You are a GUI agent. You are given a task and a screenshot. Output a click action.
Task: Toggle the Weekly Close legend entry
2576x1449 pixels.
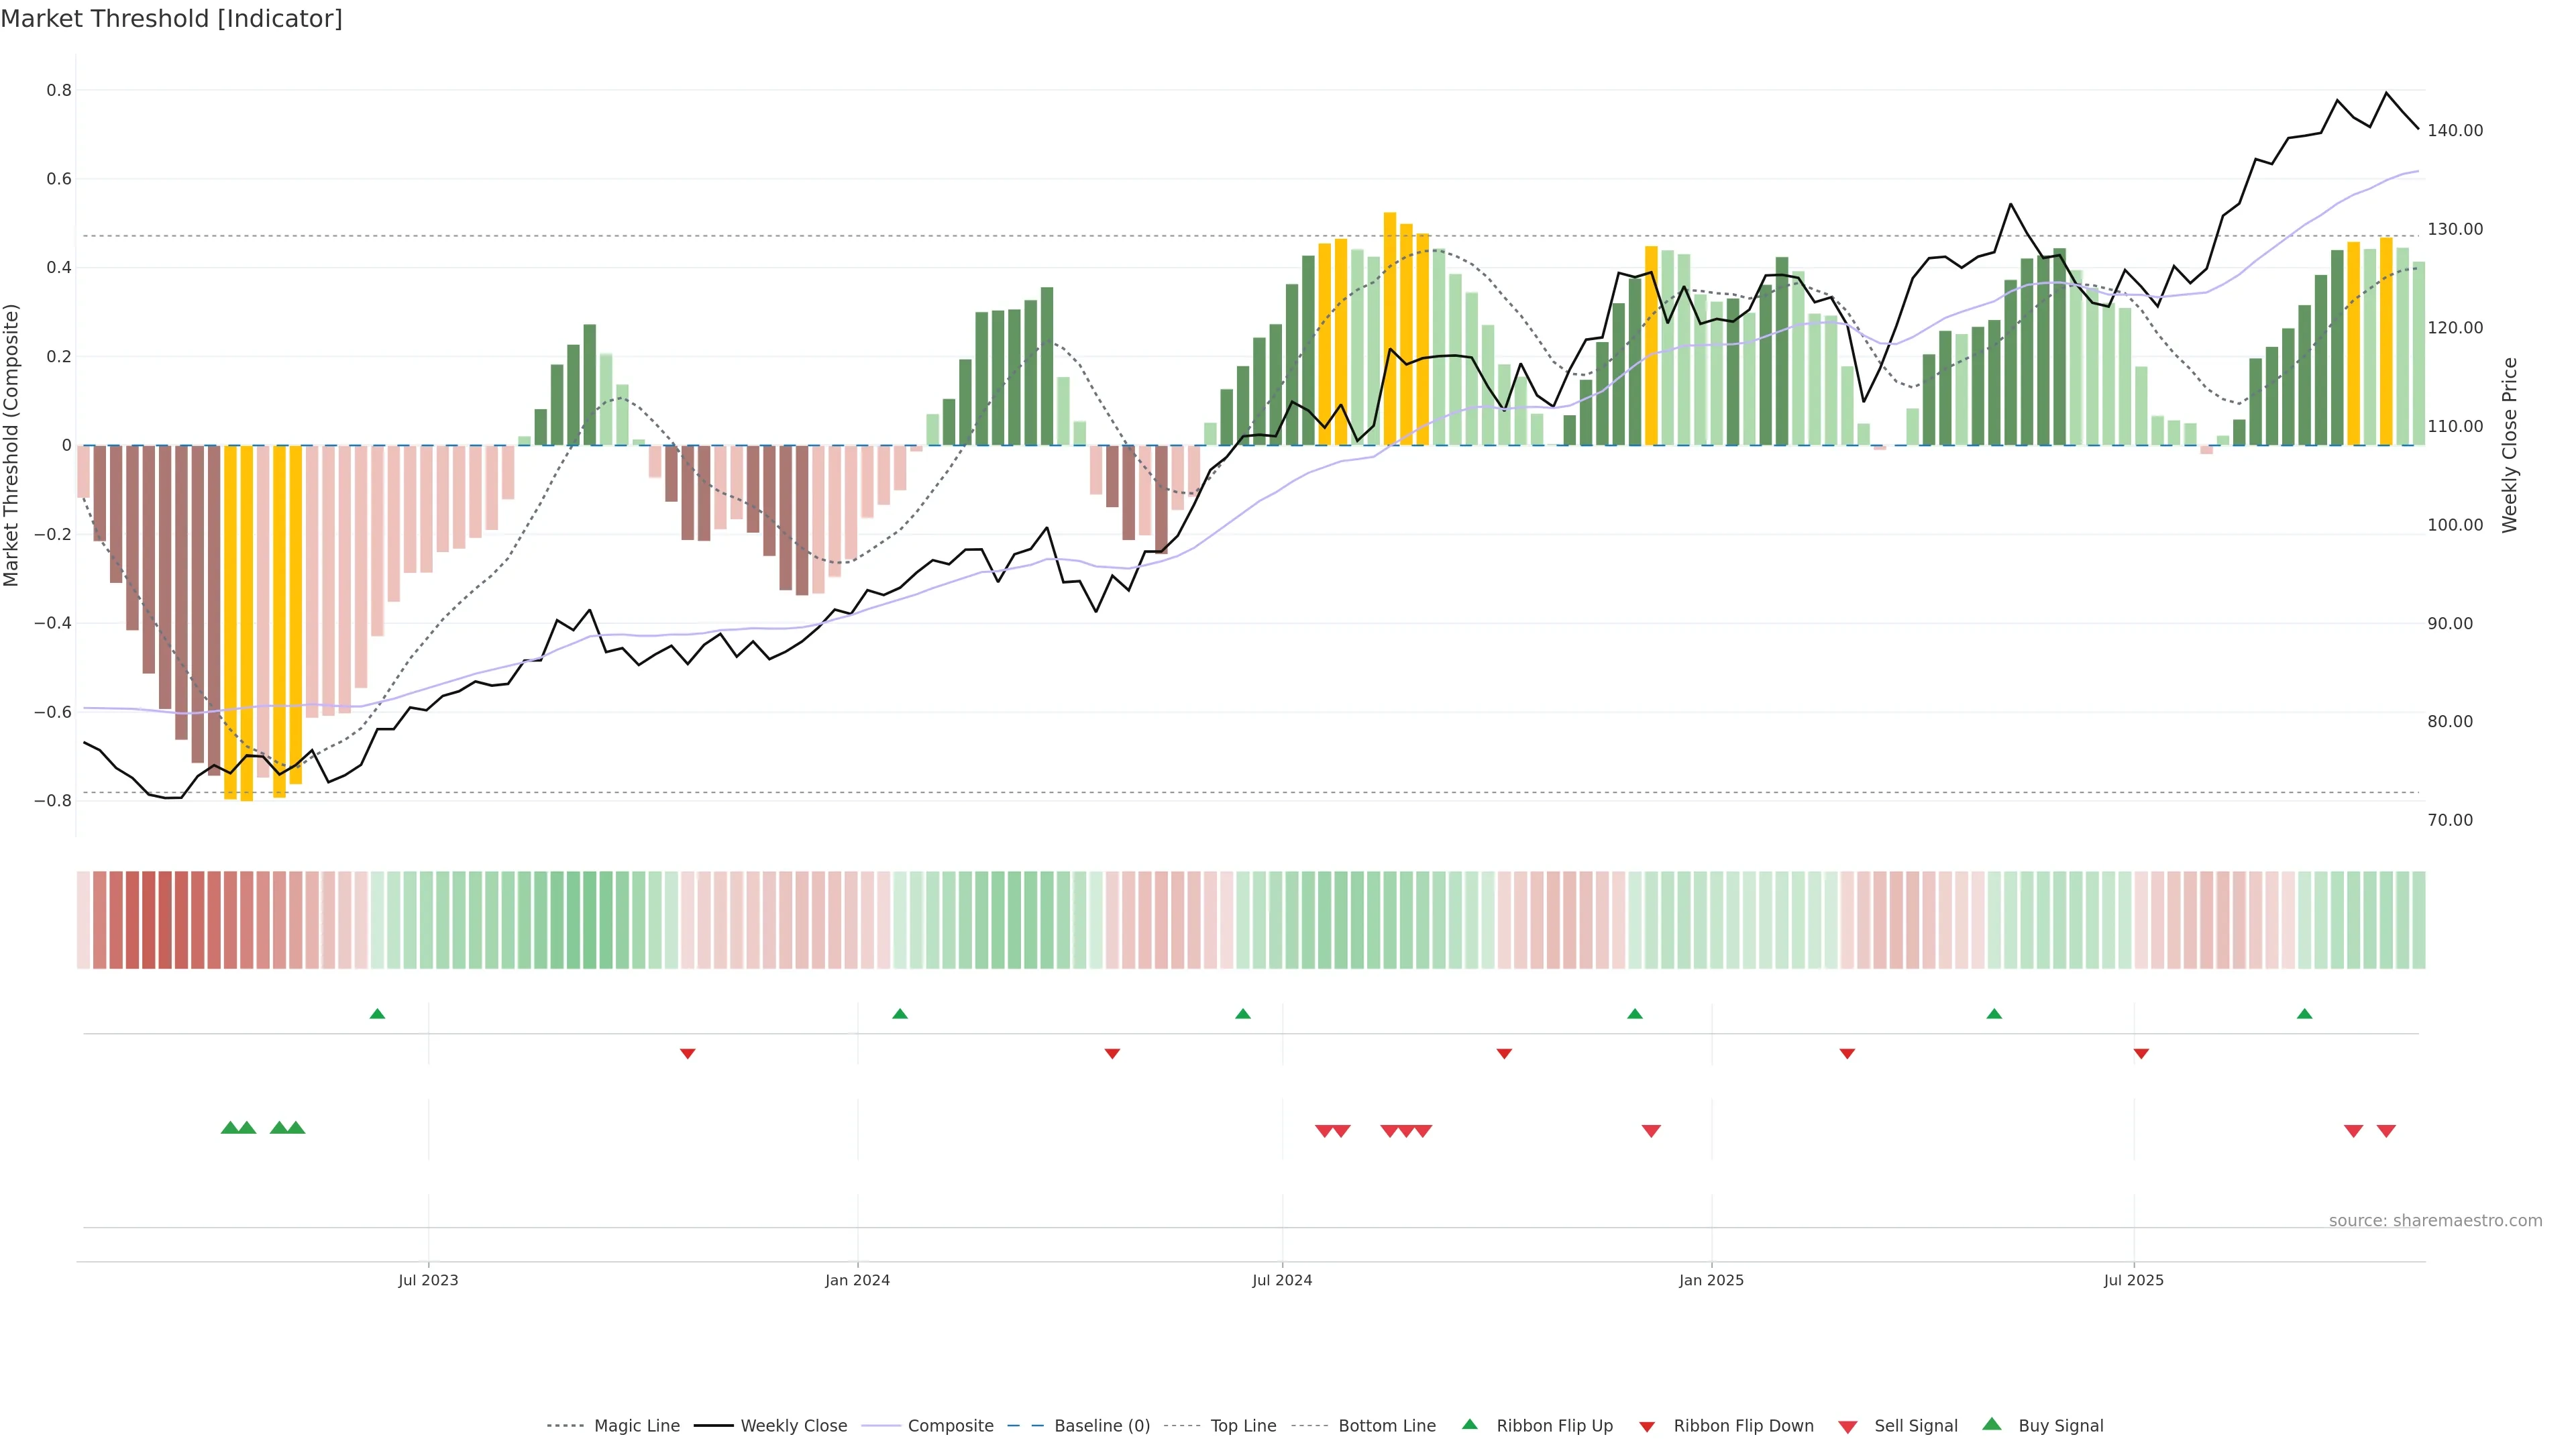pyautogui.click(x=793, y=1426)
